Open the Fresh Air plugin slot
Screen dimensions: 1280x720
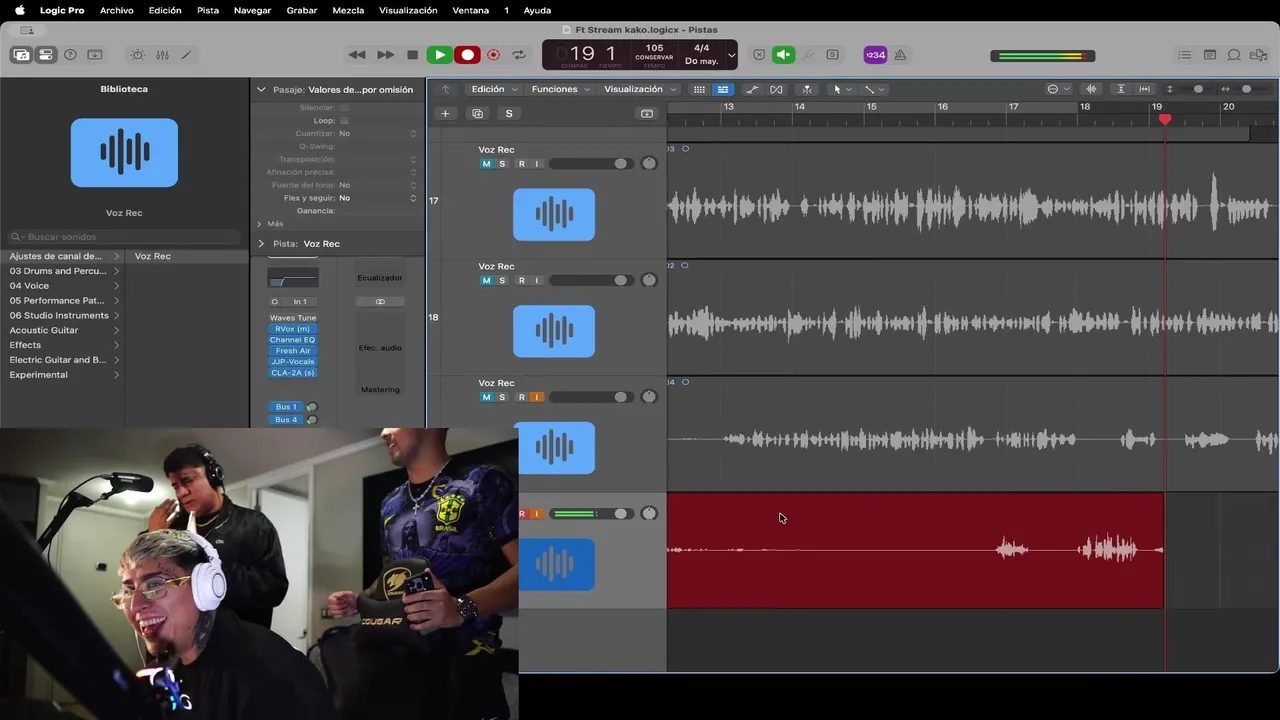293,351
